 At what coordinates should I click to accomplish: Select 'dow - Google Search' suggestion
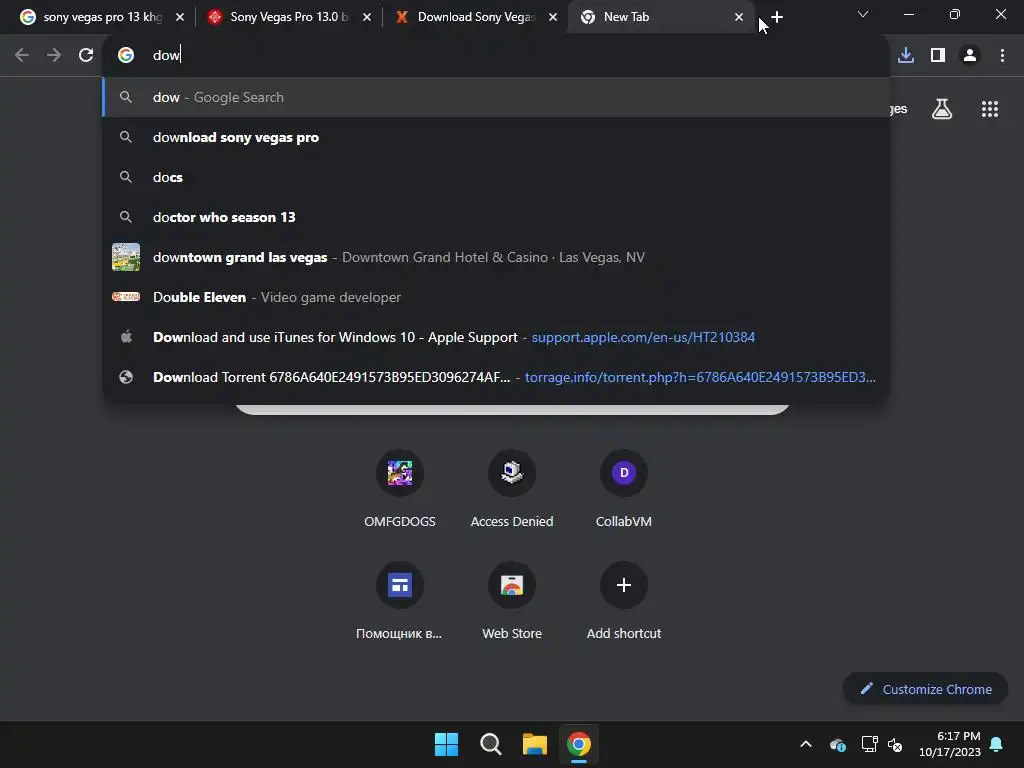(496, 97)
